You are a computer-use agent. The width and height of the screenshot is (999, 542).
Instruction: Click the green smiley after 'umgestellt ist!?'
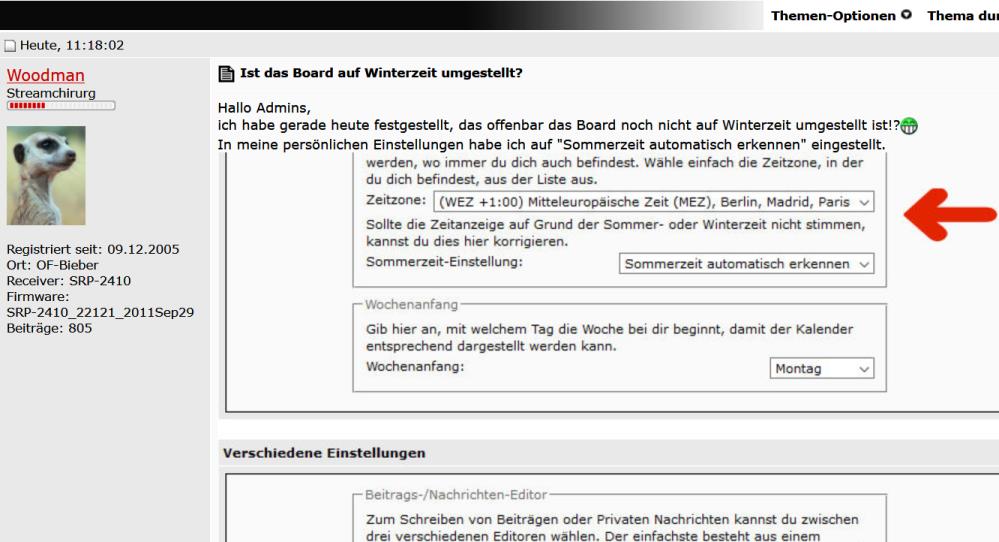pos(909,126)
